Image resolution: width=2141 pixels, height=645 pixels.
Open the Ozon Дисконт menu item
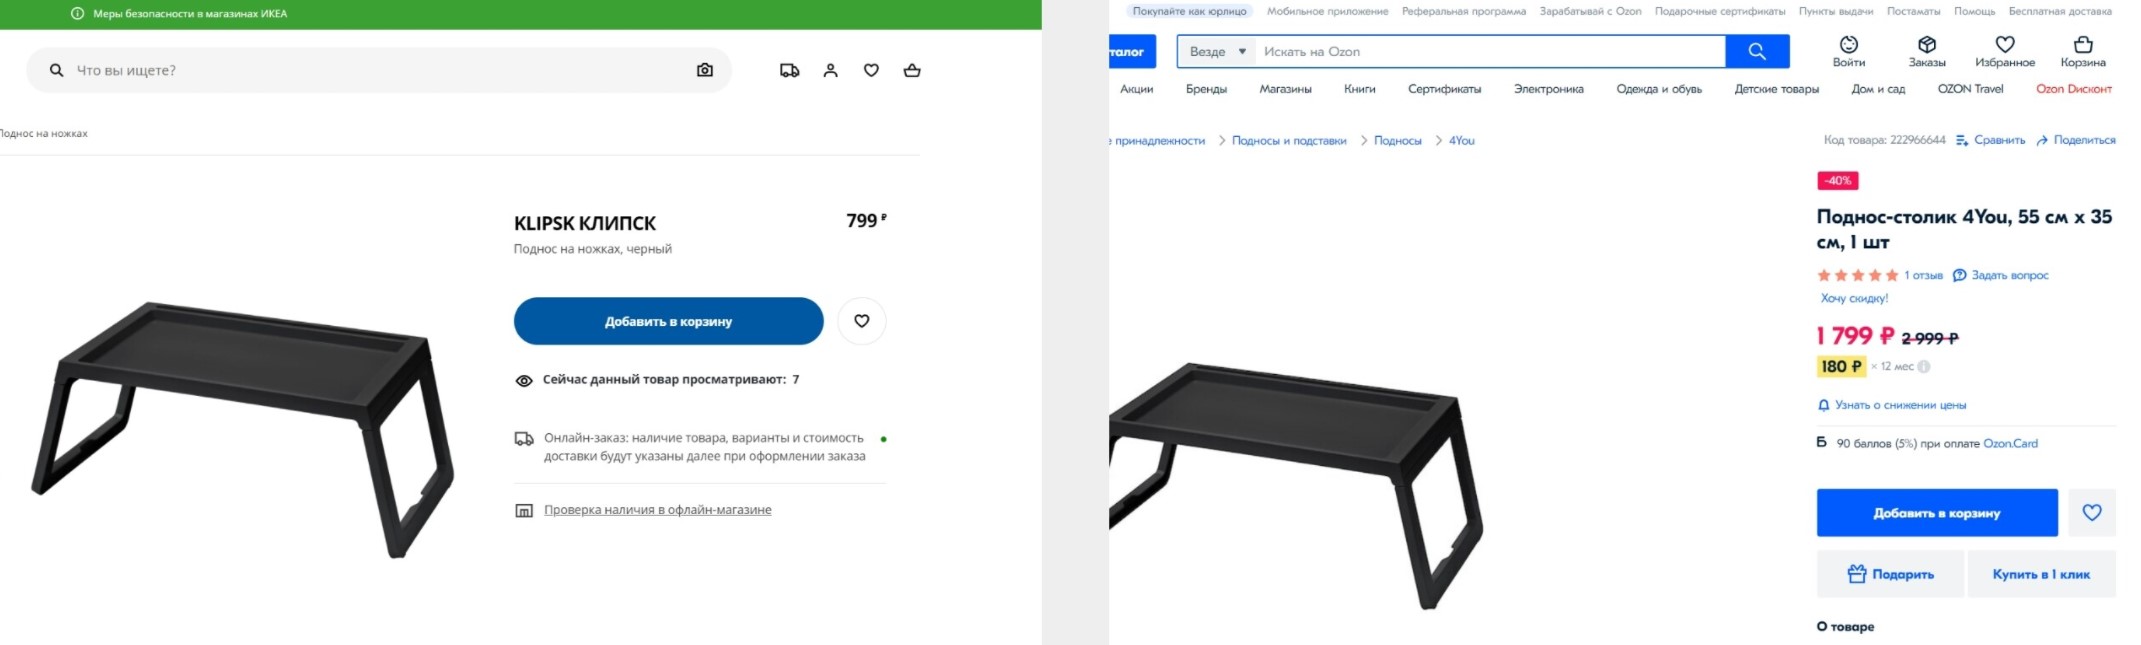pos(2074,89)
